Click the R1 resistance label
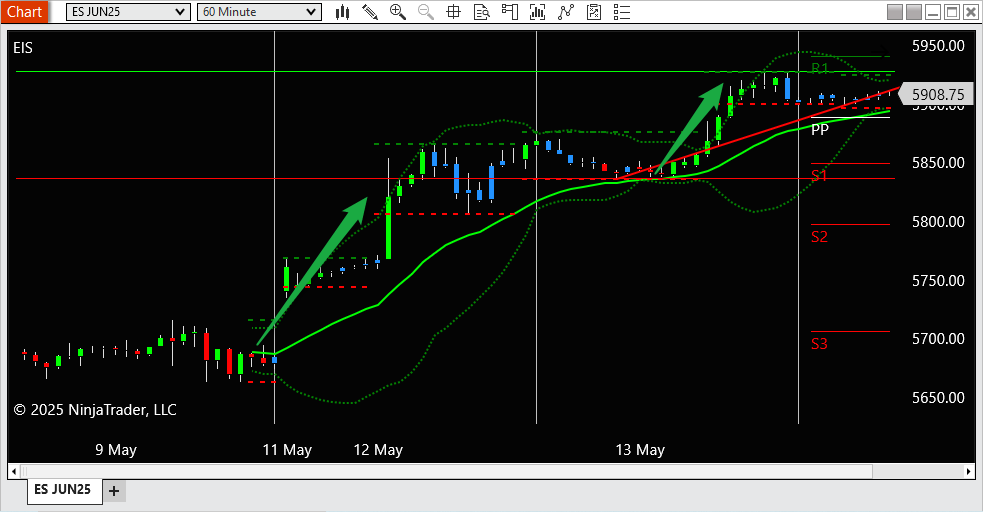Image resolution: width=983 pixels, height=512 pixels. [x=820, y=68]
